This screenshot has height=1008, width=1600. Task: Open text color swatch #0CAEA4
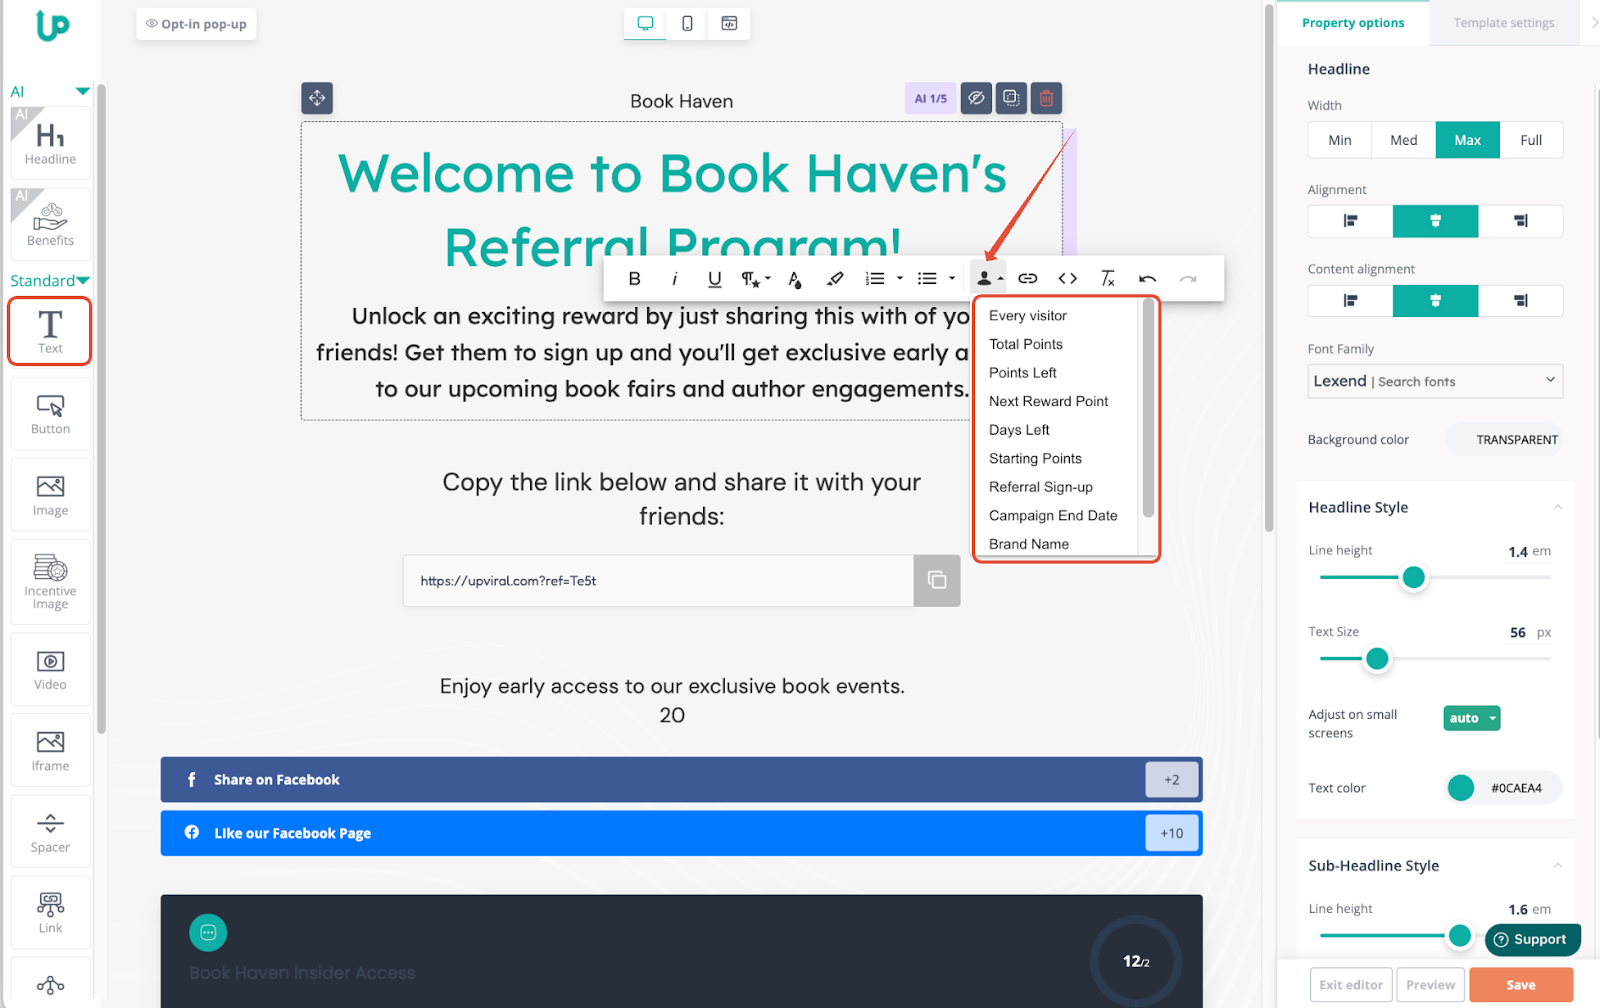click(1461, 788)
